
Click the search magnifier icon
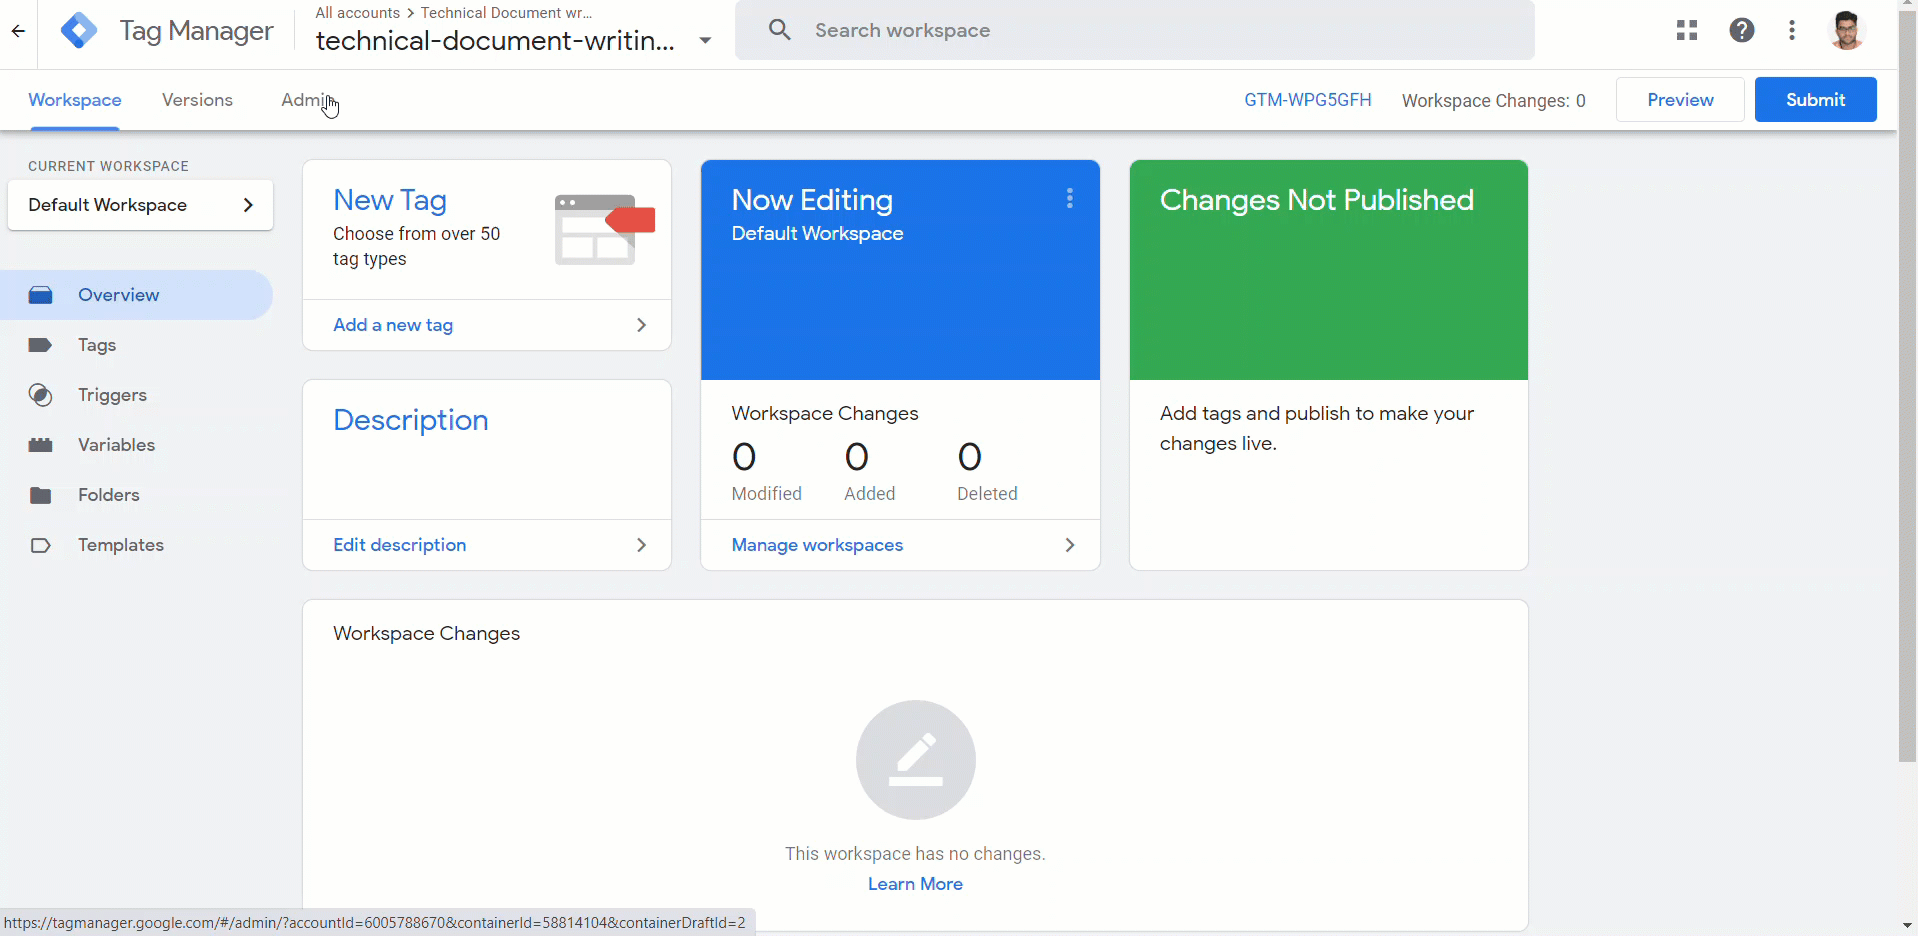779,30
